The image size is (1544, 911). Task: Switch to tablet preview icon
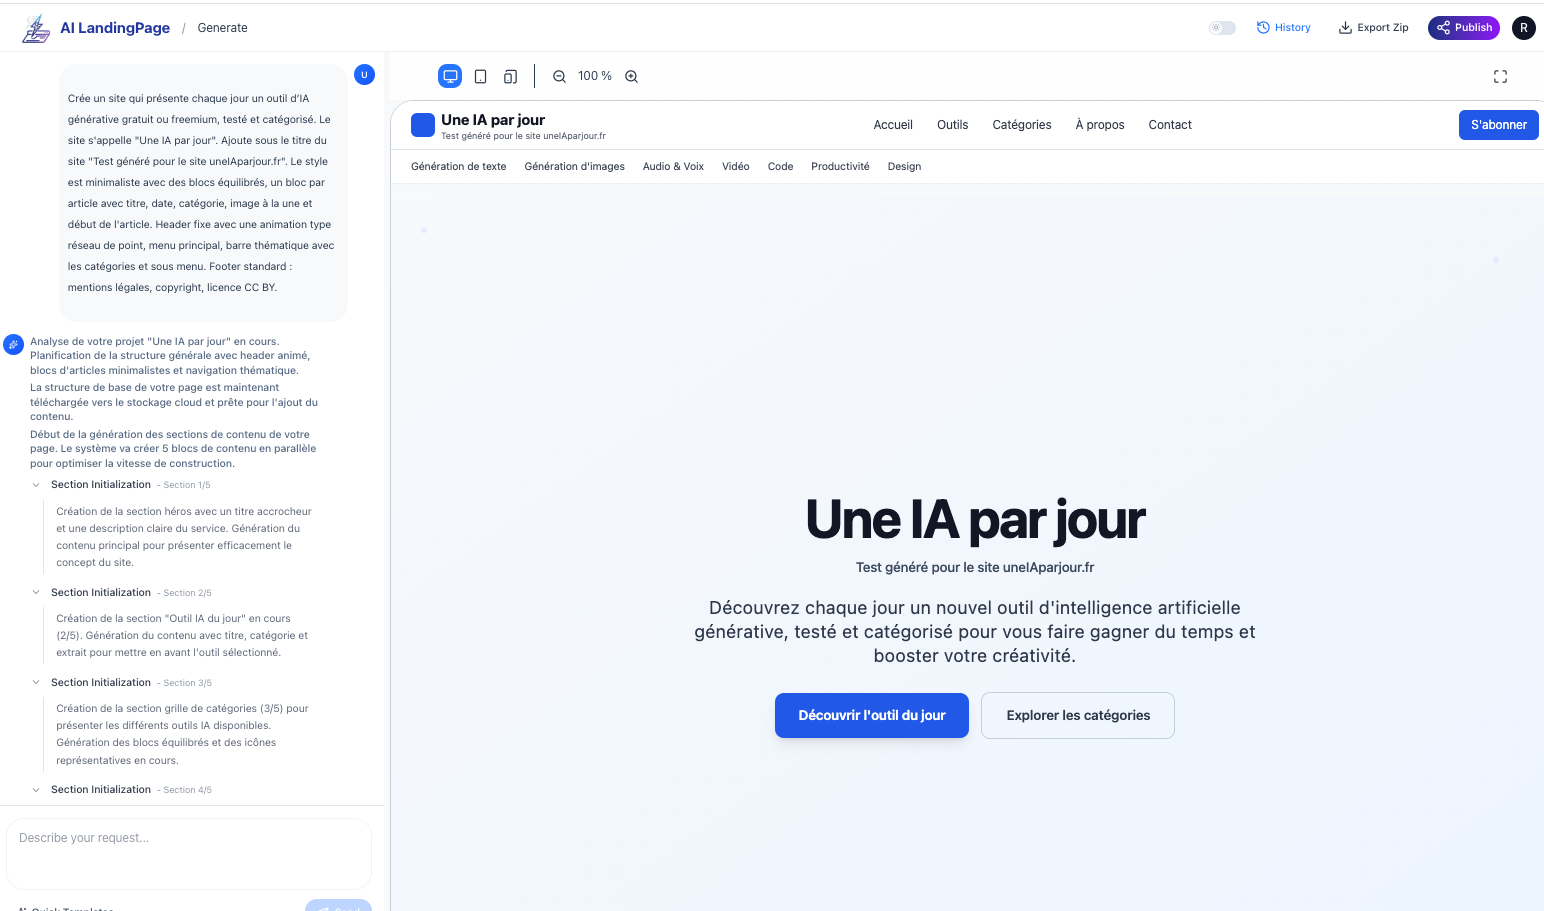(x=480, y=76)
